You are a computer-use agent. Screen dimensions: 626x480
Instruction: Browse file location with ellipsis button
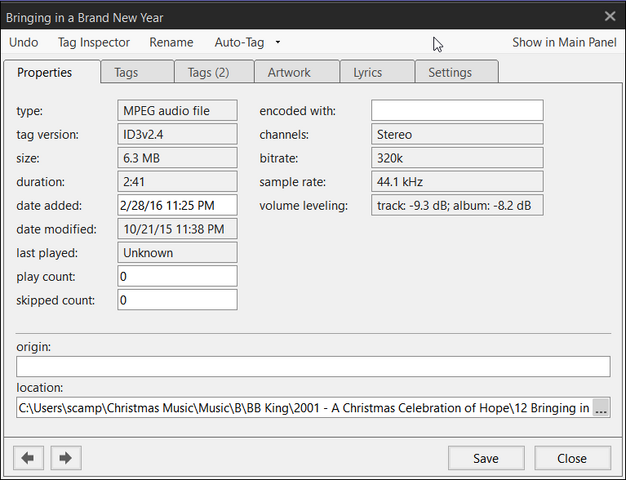[x=601, y=408]
